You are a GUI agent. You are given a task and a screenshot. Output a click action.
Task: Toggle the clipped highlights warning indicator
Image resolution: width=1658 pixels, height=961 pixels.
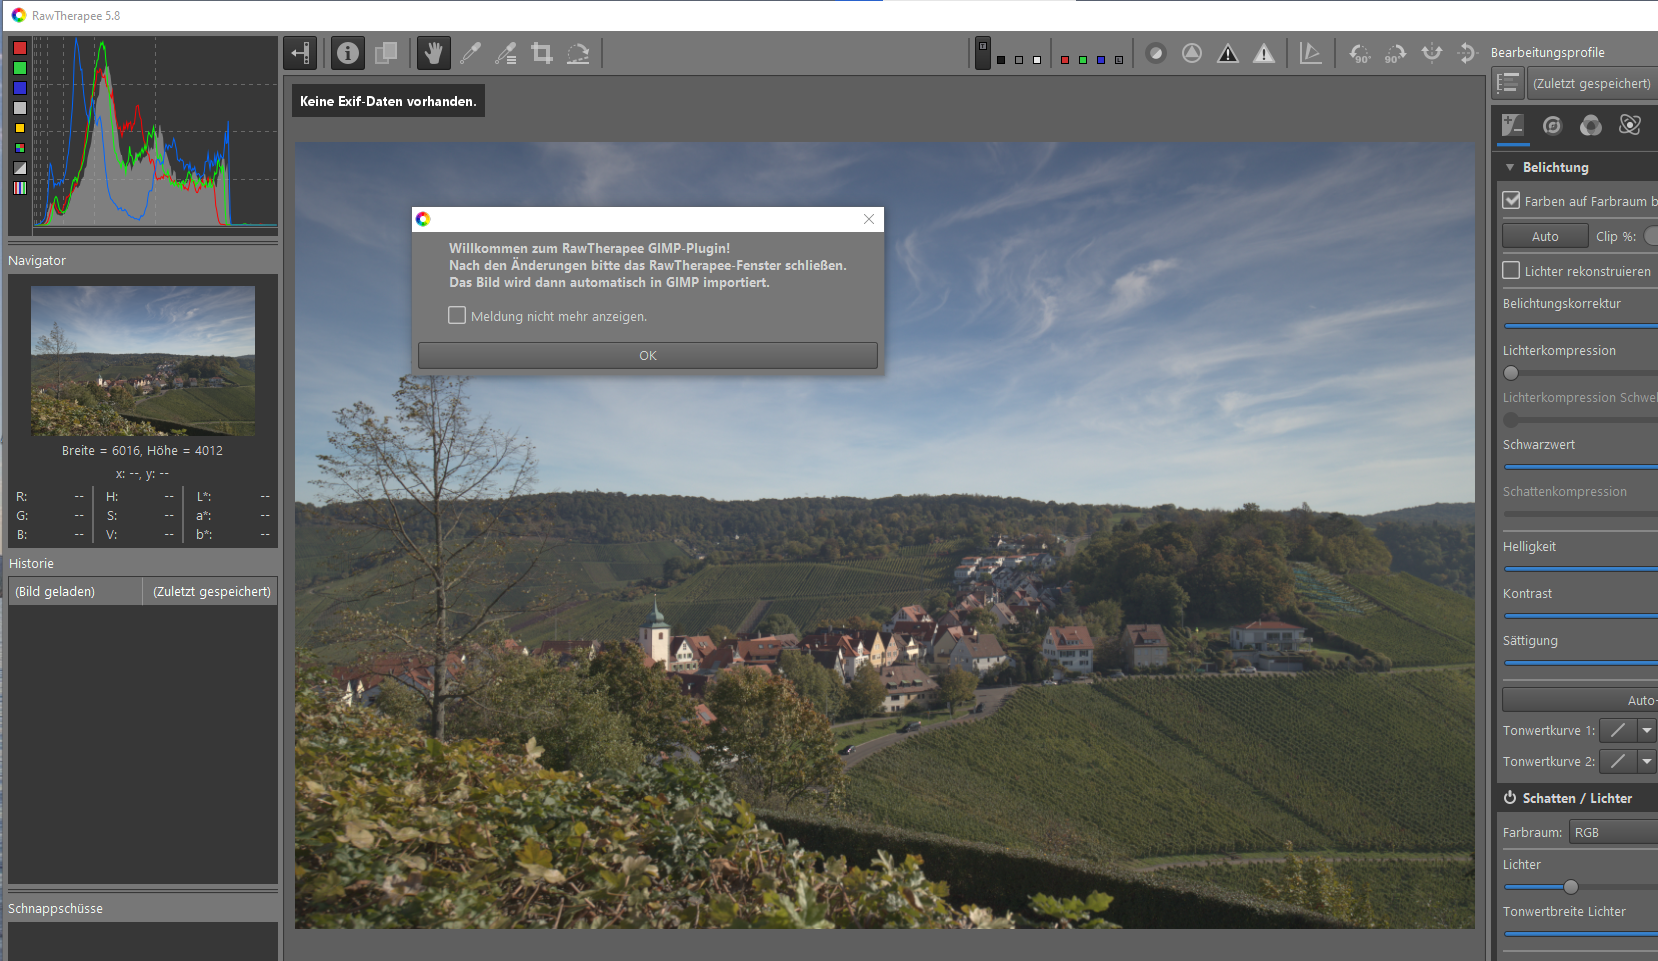tap(1264, 54)
